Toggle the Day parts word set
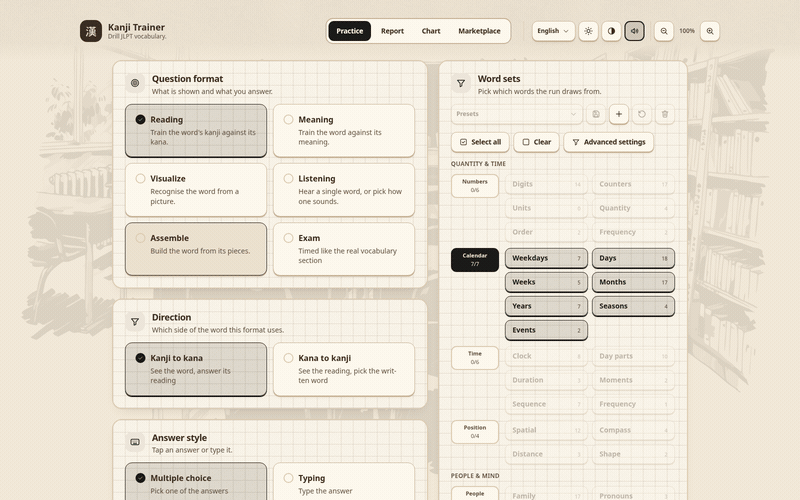The width and height of the screenshot is (800, 500). coord(633,356)
